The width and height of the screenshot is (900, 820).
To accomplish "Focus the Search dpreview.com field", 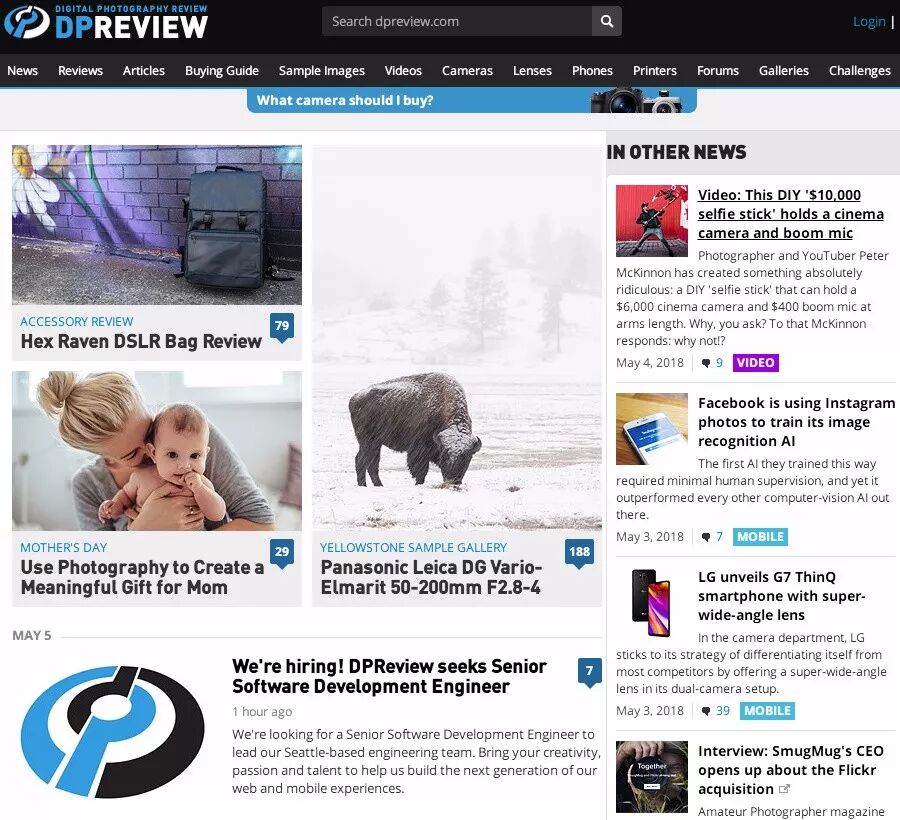I will [x=457, y=21].
